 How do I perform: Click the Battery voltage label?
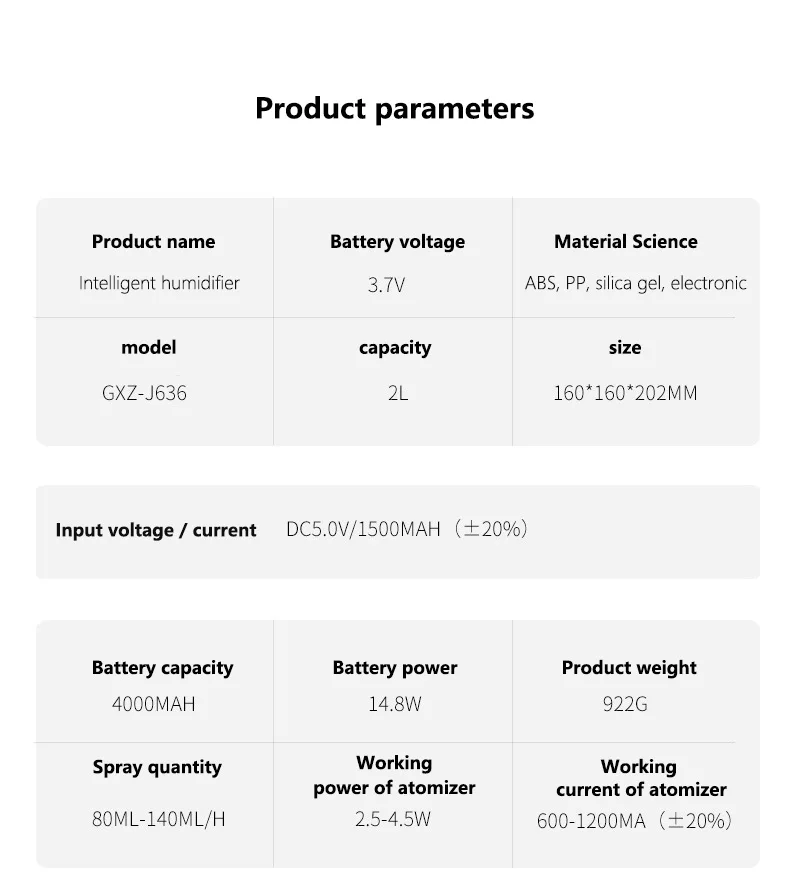(397, 241)
